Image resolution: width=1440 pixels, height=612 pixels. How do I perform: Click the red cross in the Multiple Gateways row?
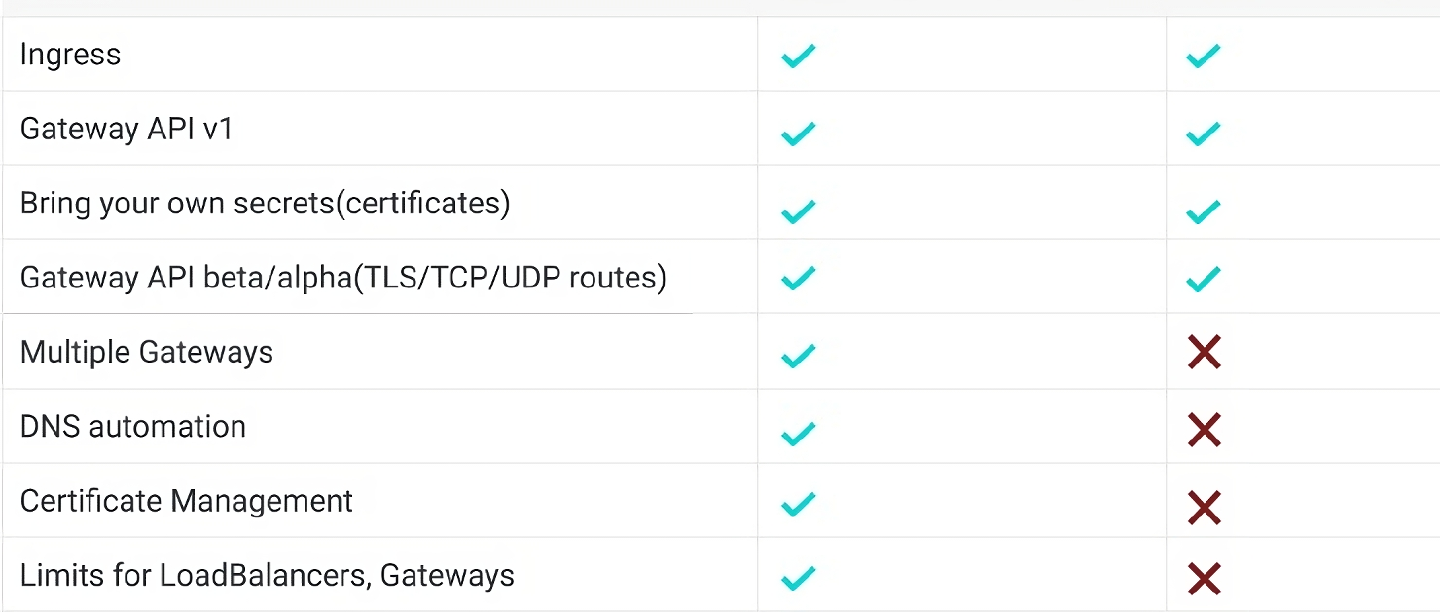[x=1204, y=352]
